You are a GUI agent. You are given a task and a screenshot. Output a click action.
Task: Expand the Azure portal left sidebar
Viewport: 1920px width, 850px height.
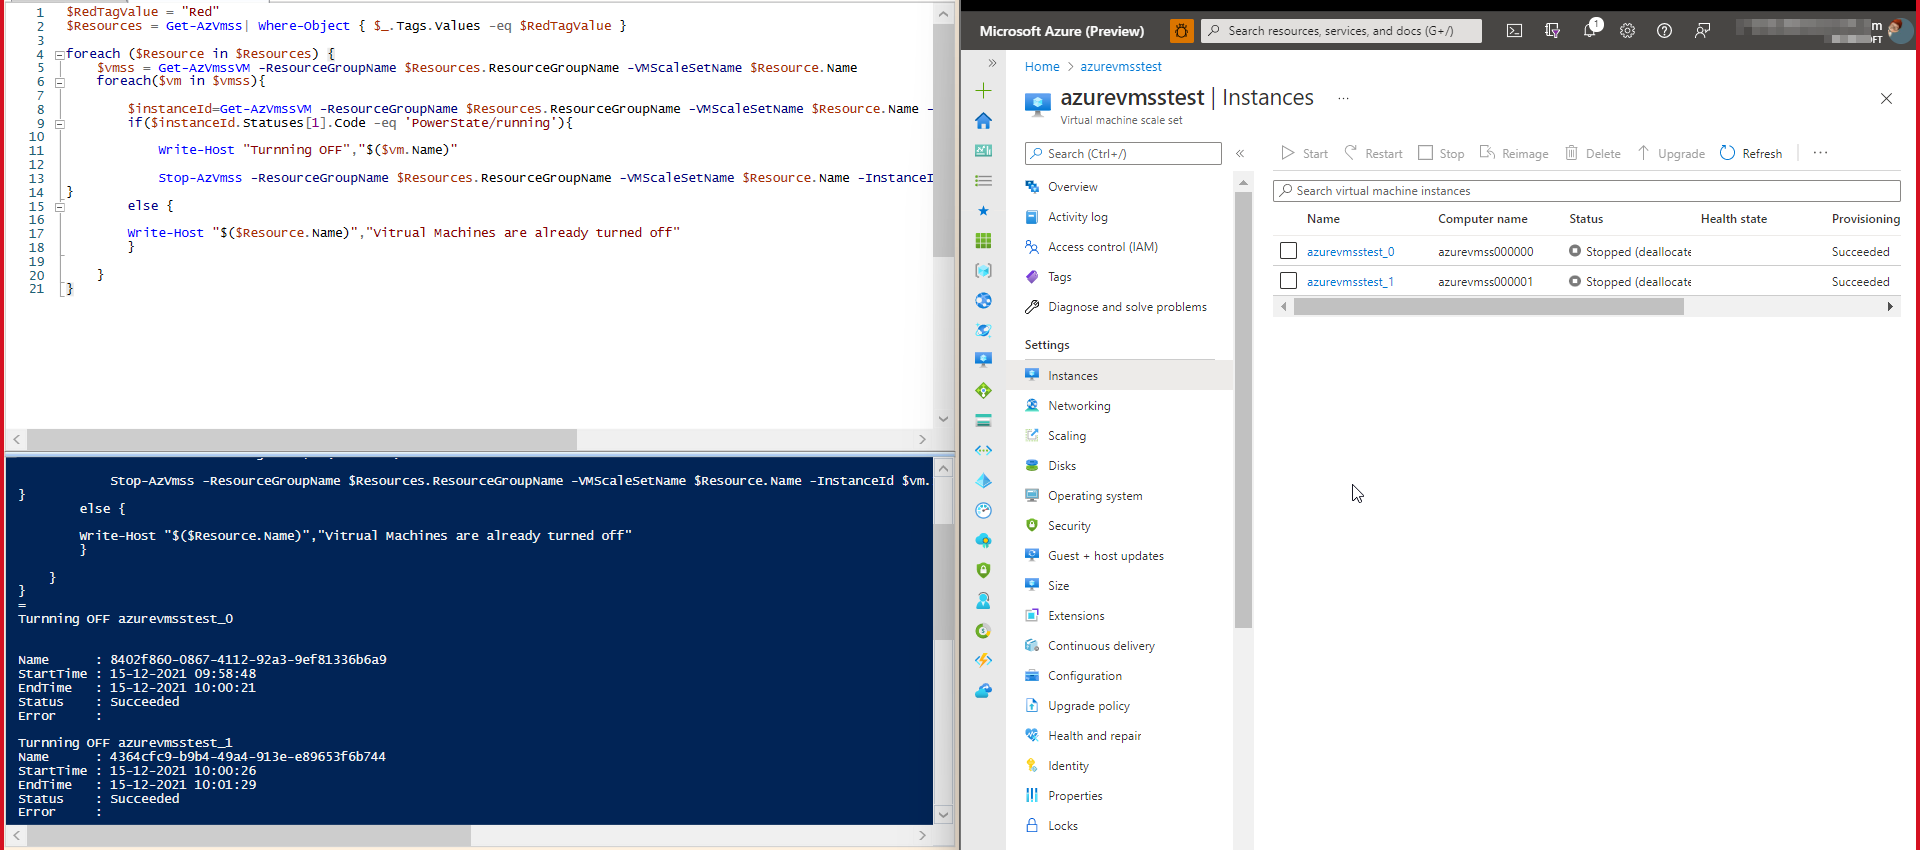click(992, 63)
